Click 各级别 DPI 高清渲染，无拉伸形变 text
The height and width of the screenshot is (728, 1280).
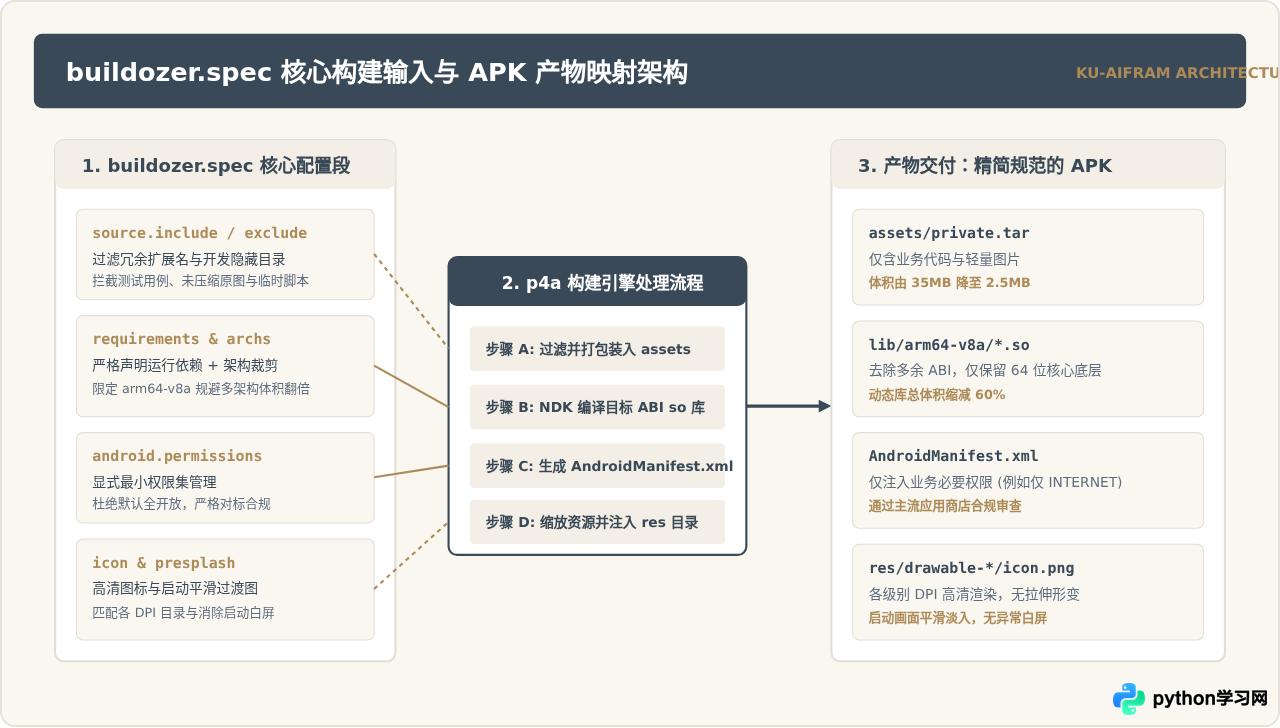974,594
